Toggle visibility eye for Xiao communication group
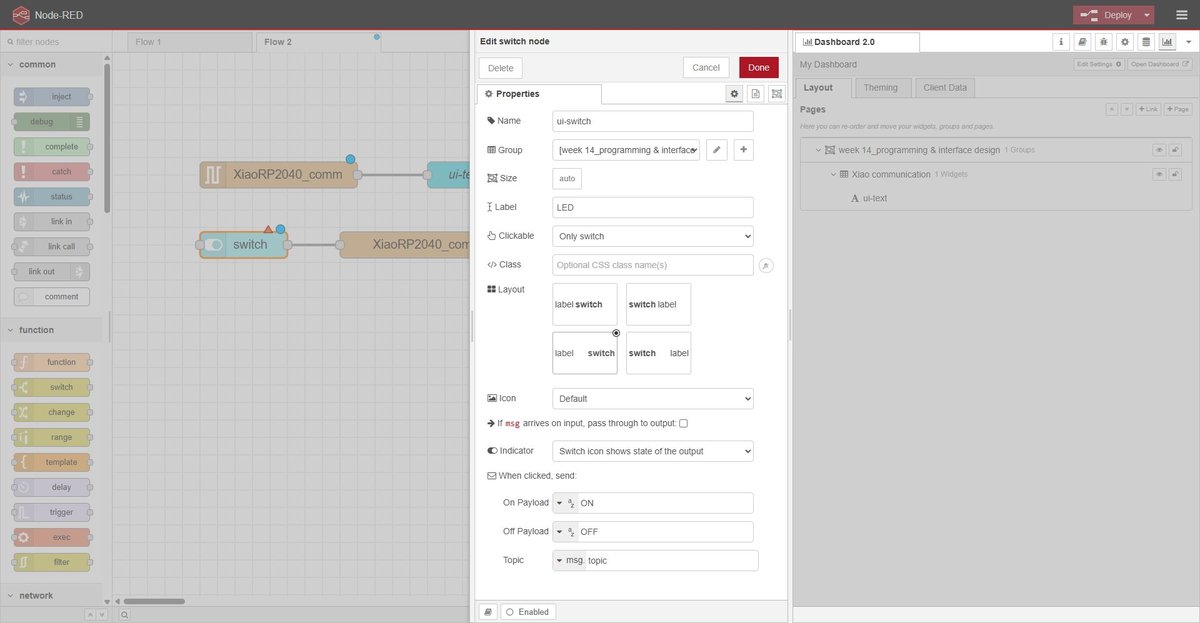1200x623 pixels. [x=1159, y=174]
